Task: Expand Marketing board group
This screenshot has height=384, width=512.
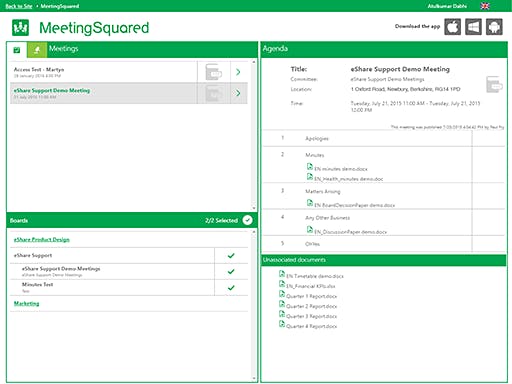Action: pos(26,304)
